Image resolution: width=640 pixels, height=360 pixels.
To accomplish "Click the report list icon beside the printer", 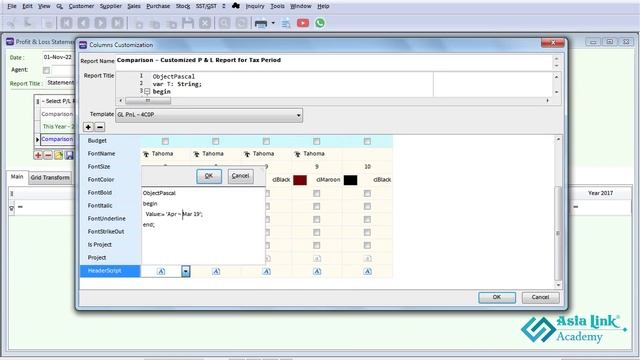I will point(286,23).
